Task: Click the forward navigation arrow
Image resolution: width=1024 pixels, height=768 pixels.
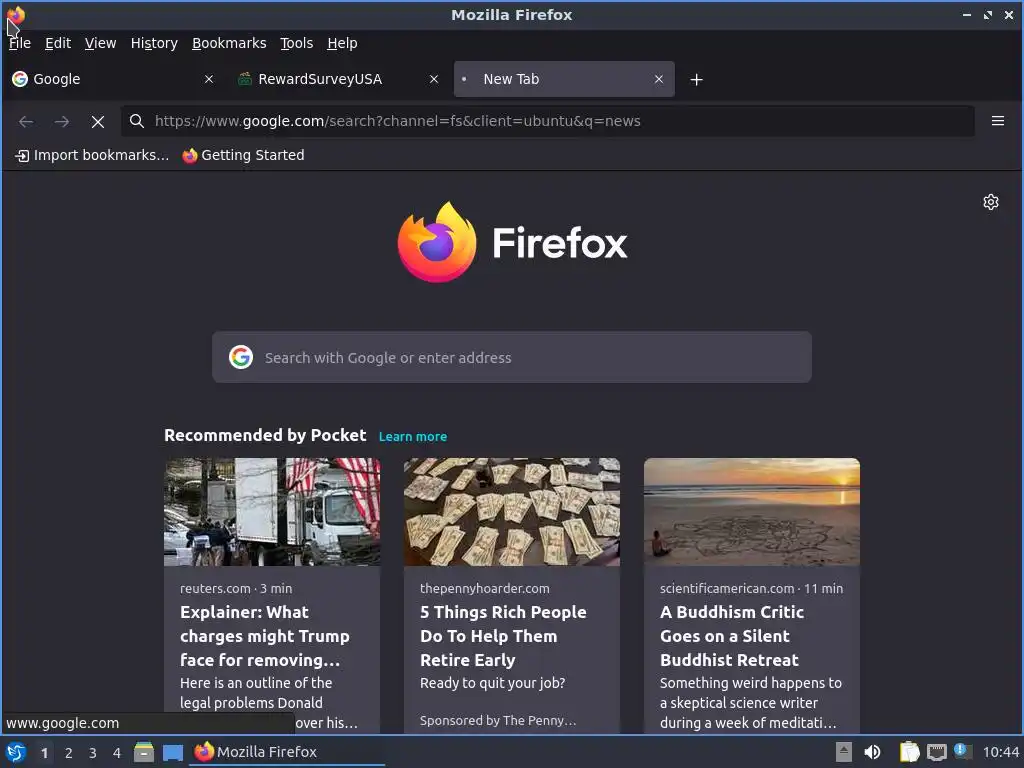Action: 62,121
